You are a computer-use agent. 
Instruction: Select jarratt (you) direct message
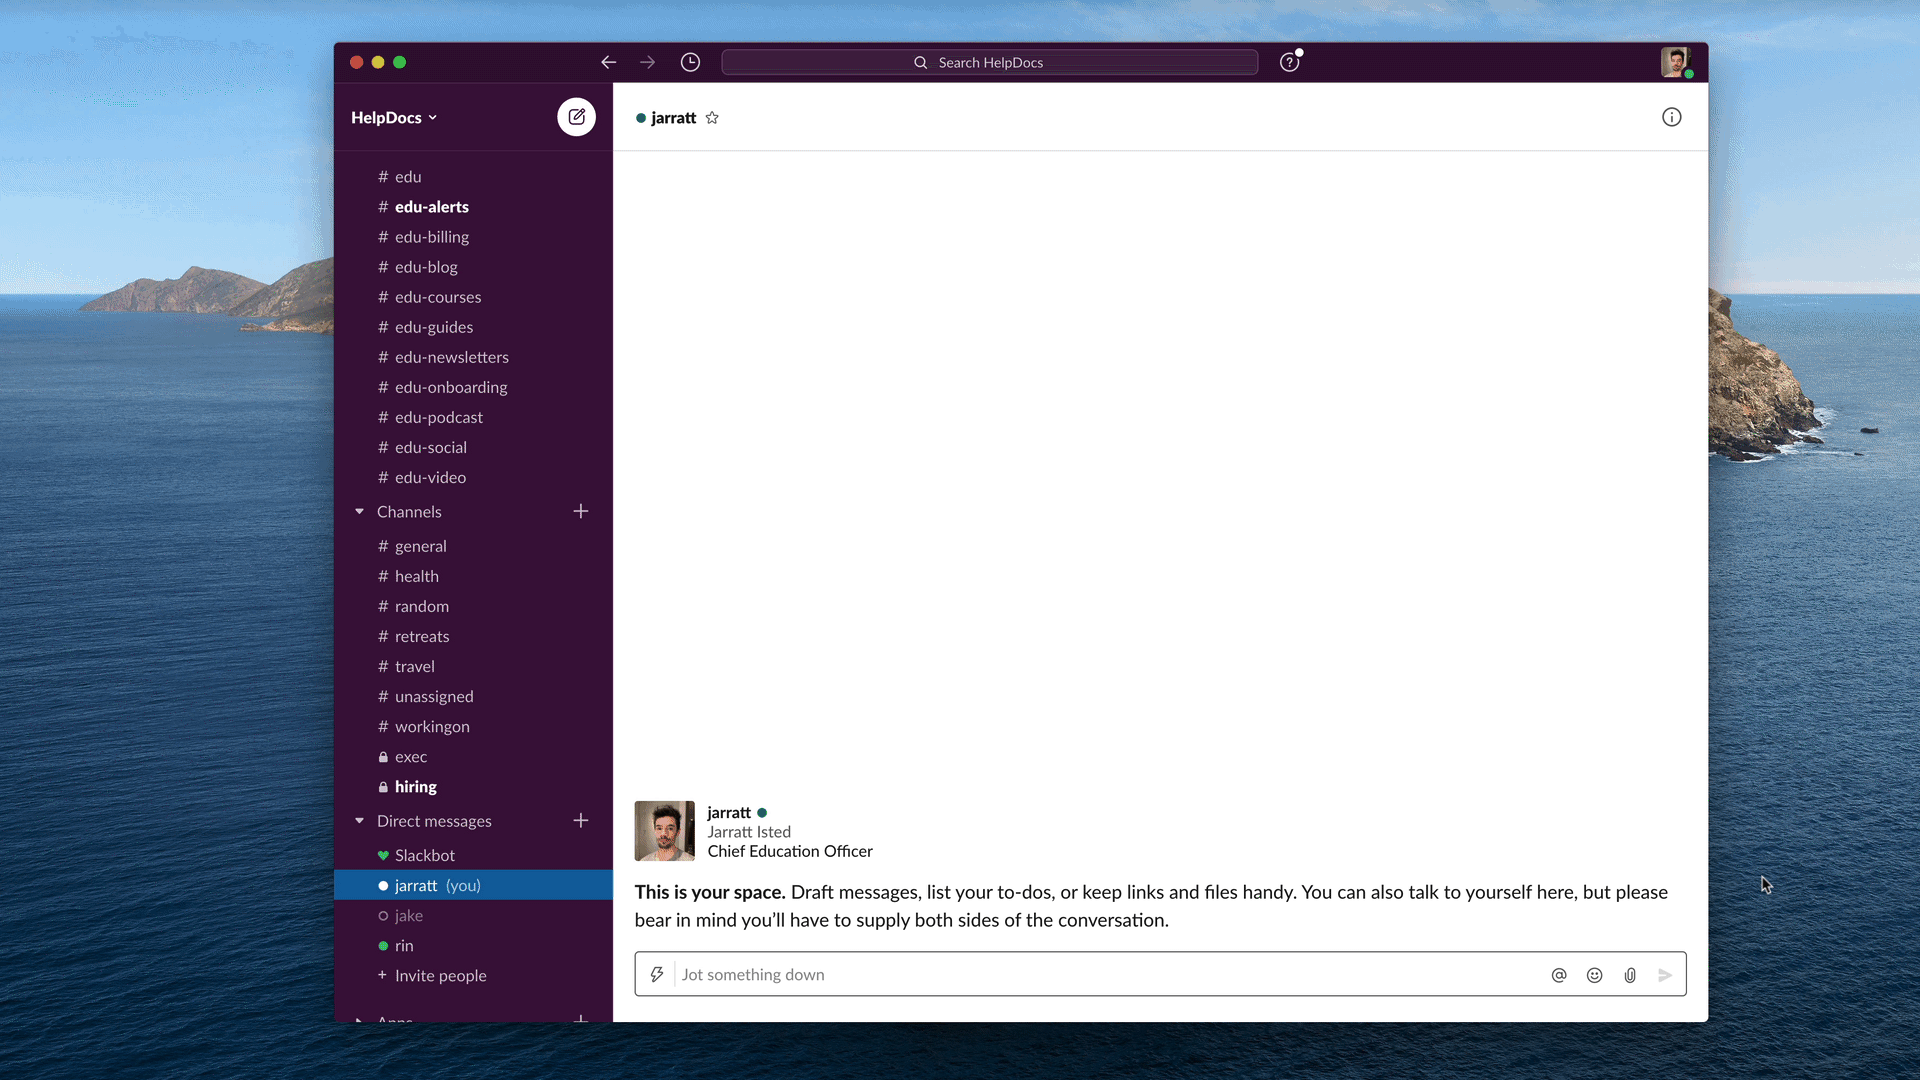474,884
